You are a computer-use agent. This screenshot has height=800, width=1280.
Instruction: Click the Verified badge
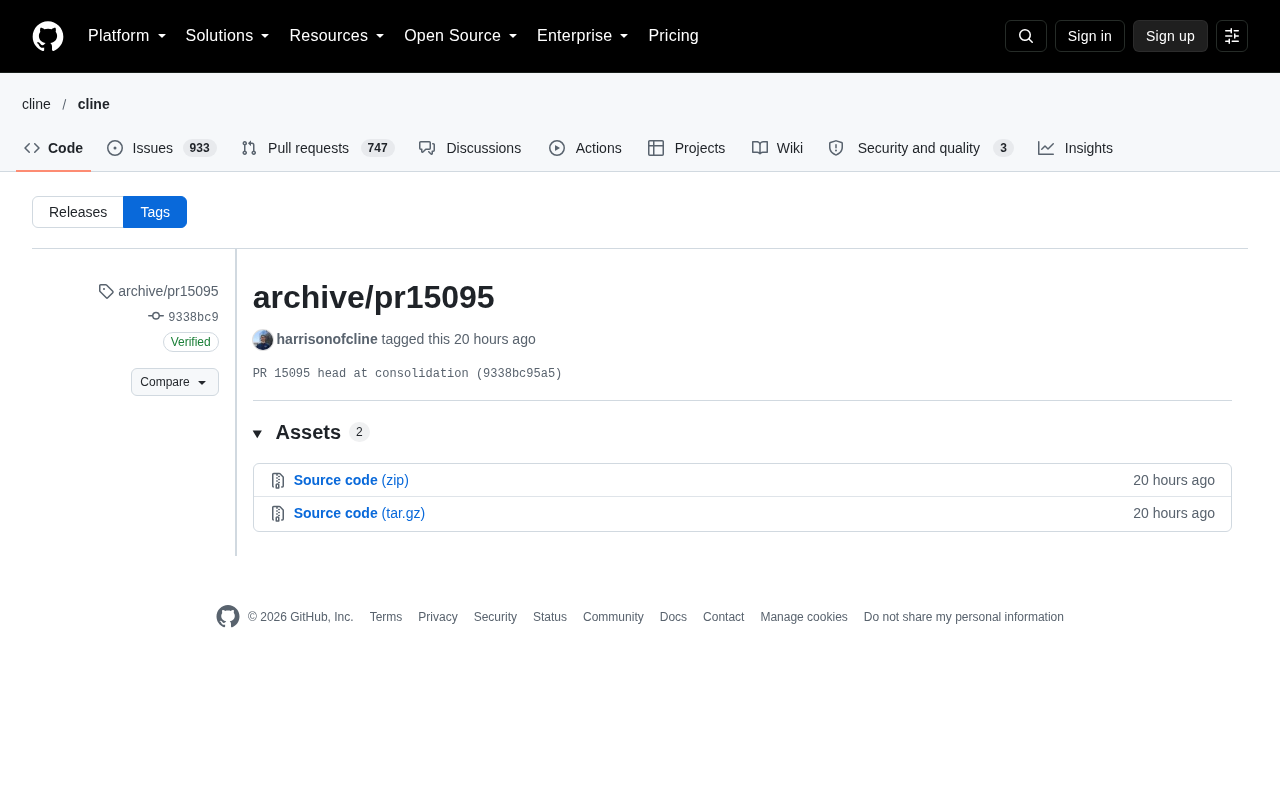click(191, 342)
